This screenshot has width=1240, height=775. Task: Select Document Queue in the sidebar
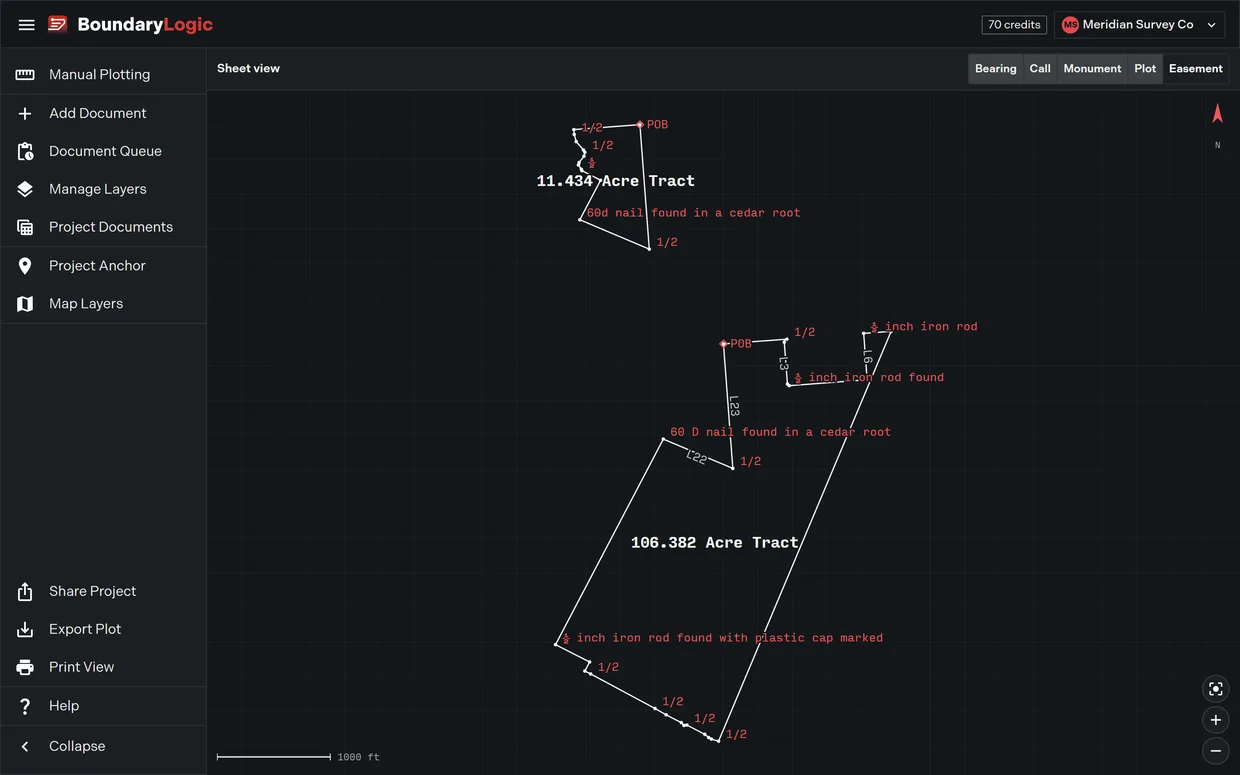coord(103,151)
